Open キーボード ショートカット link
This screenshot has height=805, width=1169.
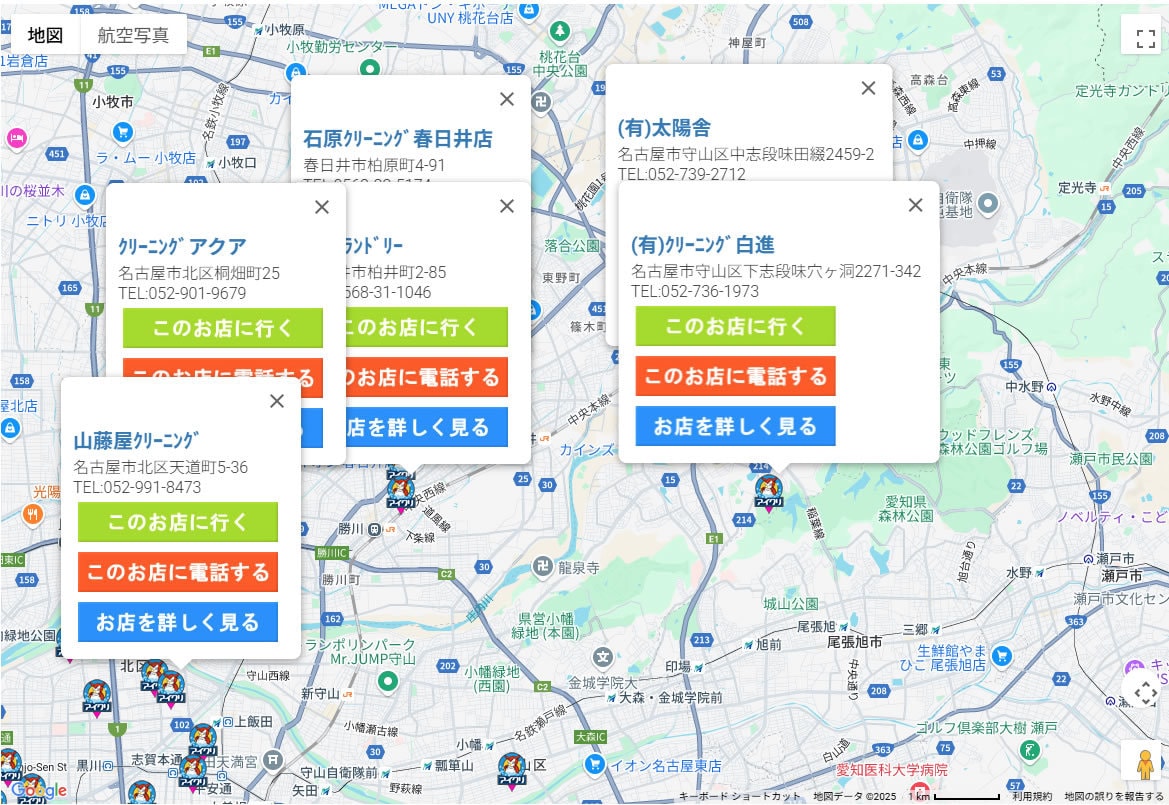click(739, 796)
